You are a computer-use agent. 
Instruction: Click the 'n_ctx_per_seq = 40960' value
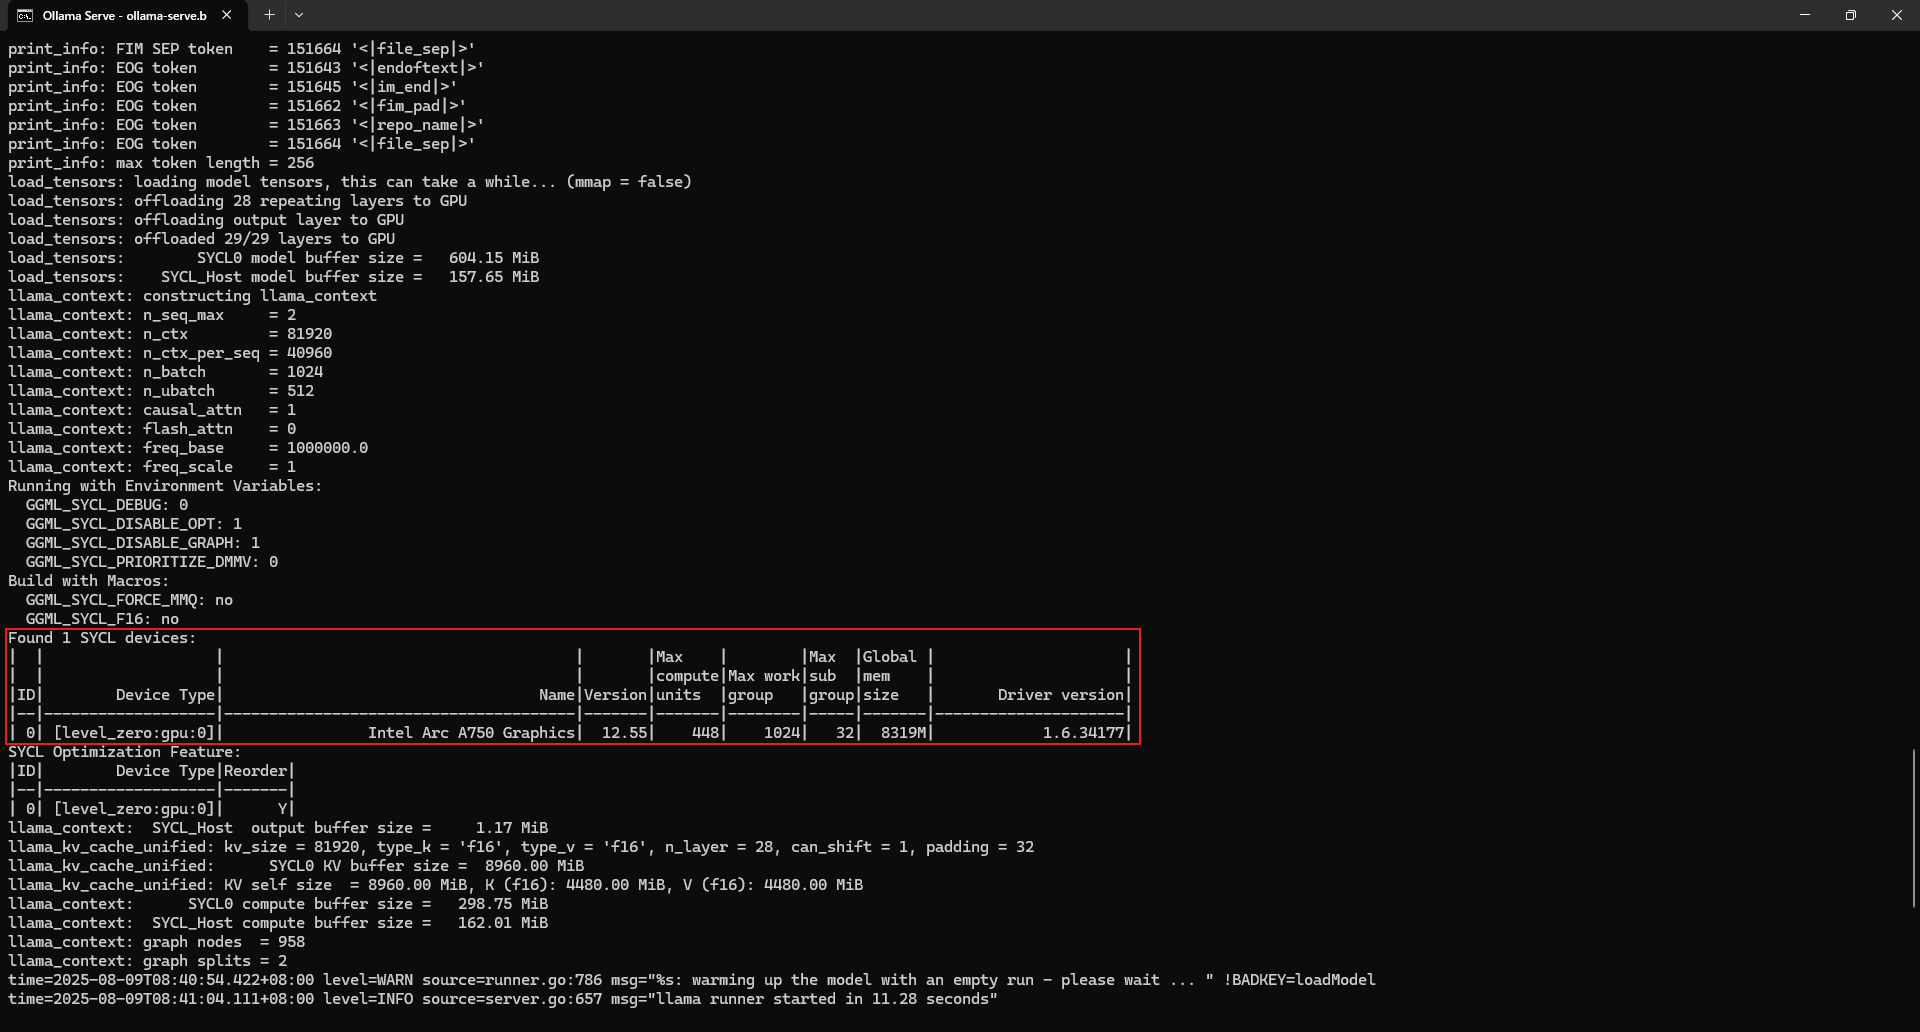tap(309, 353)
